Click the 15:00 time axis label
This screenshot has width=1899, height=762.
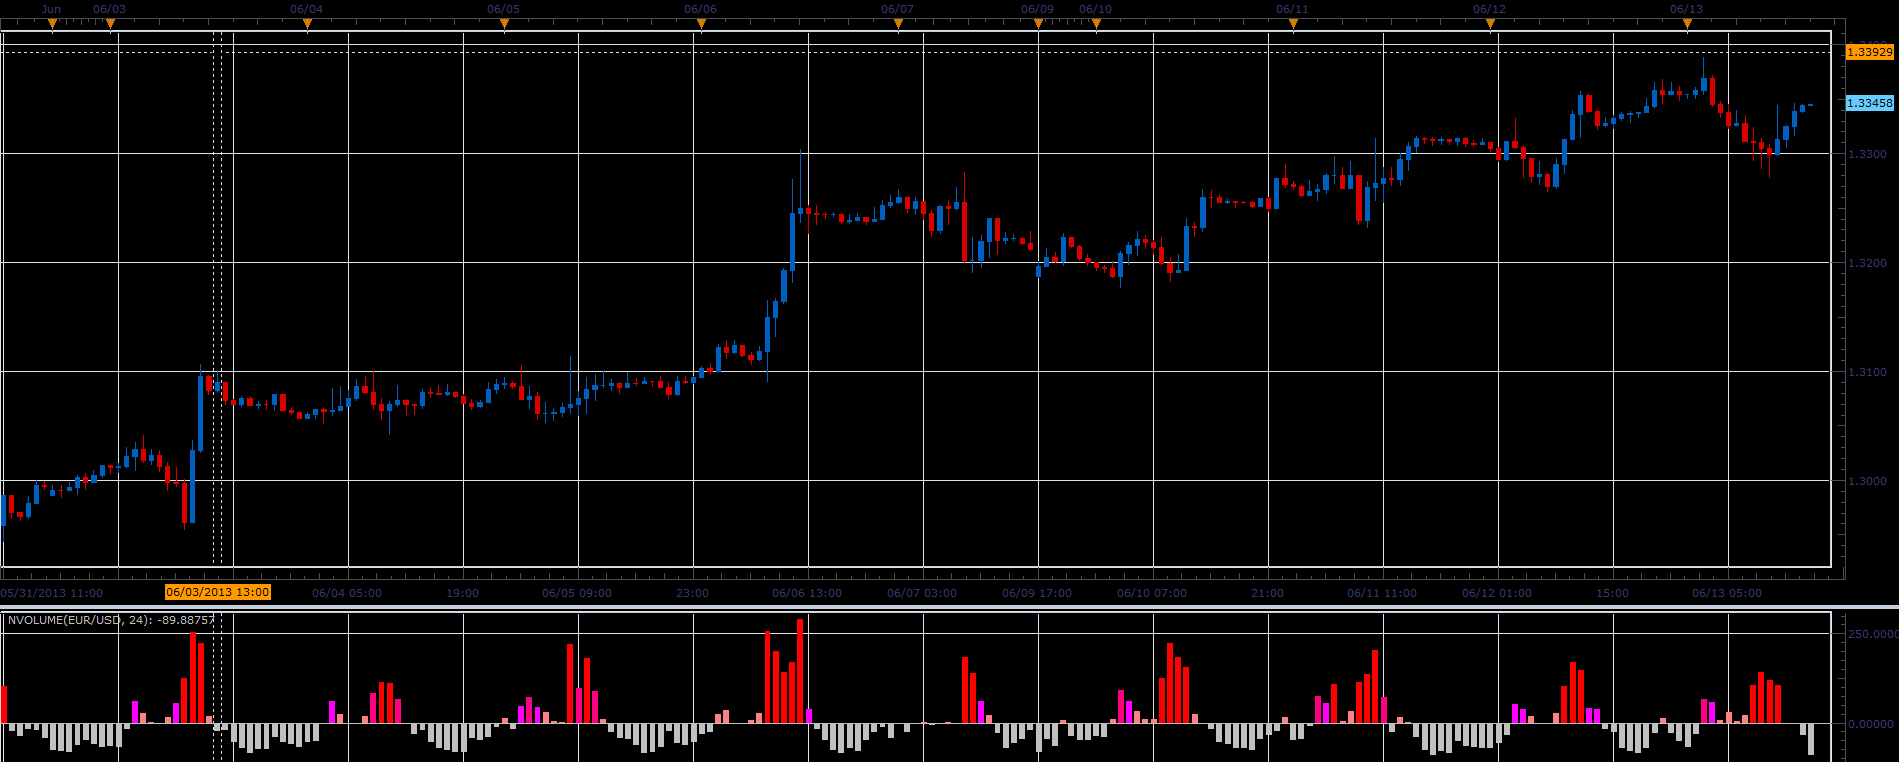point(1612,593)
